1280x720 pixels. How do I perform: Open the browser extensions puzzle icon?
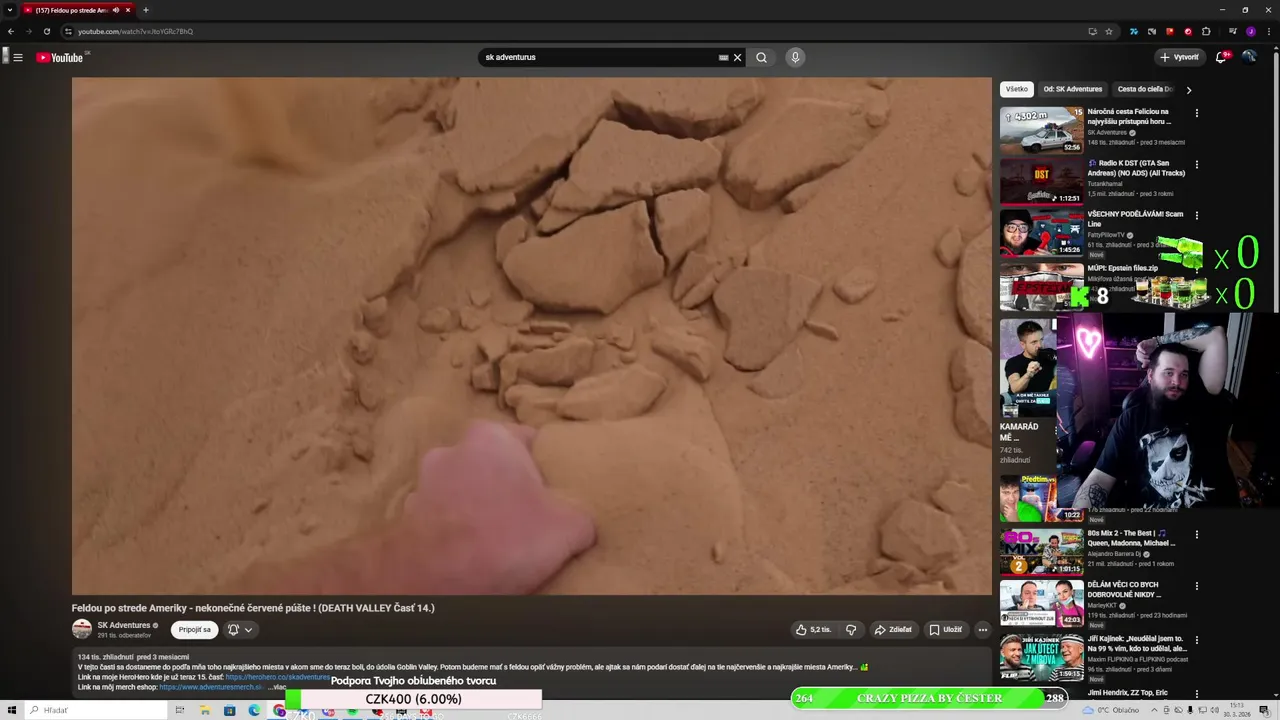pyautogui.click(x=1206, y=31)
